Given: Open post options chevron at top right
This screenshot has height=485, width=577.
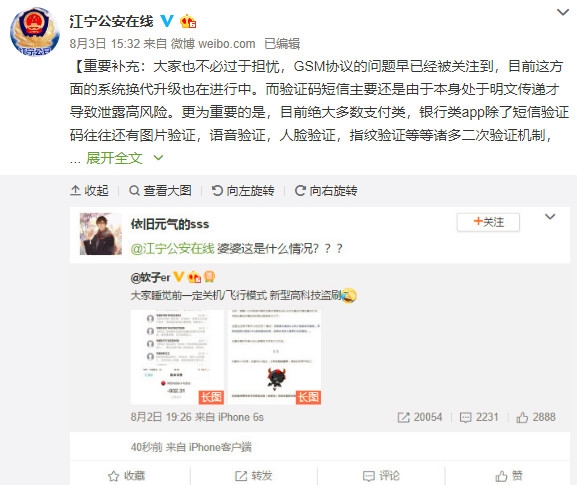Looking at the screenshot, I should coord(563,13).
